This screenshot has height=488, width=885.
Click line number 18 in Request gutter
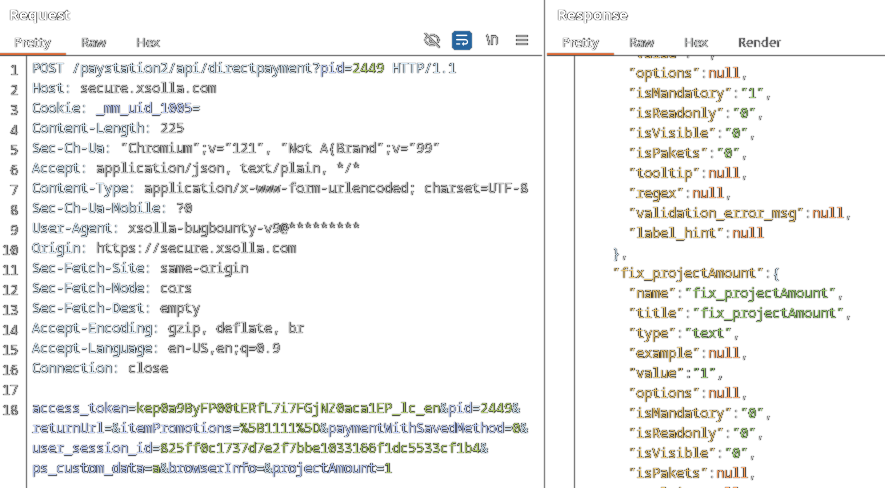pyautogui.click(x=12, y=409)
